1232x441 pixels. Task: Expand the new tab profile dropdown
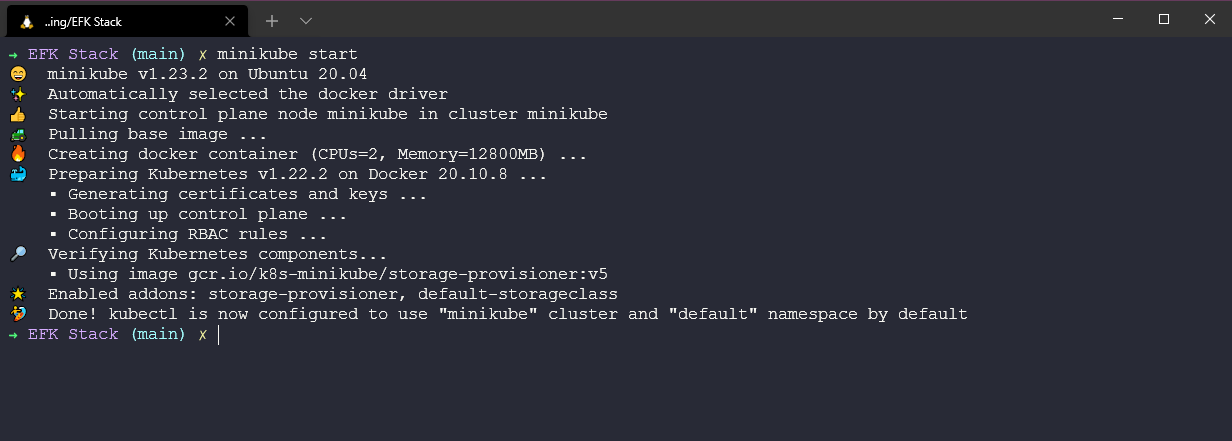(306, 21)
